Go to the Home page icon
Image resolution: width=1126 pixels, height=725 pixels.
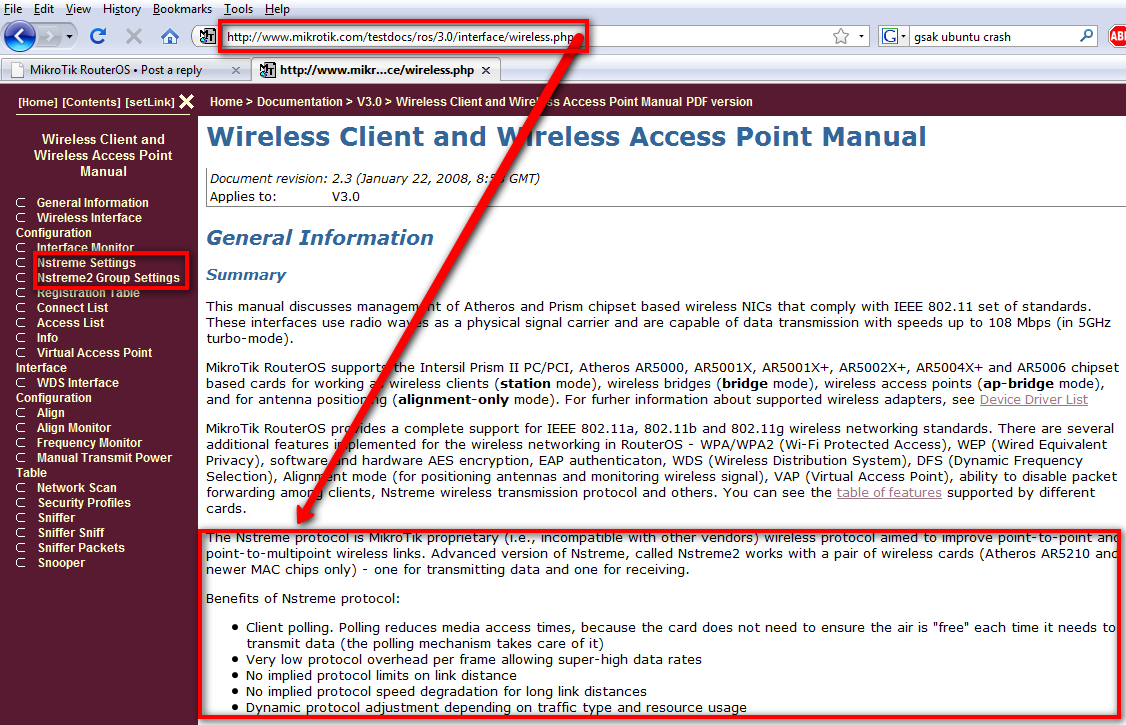pyautogui.click(x=169, y=36)
